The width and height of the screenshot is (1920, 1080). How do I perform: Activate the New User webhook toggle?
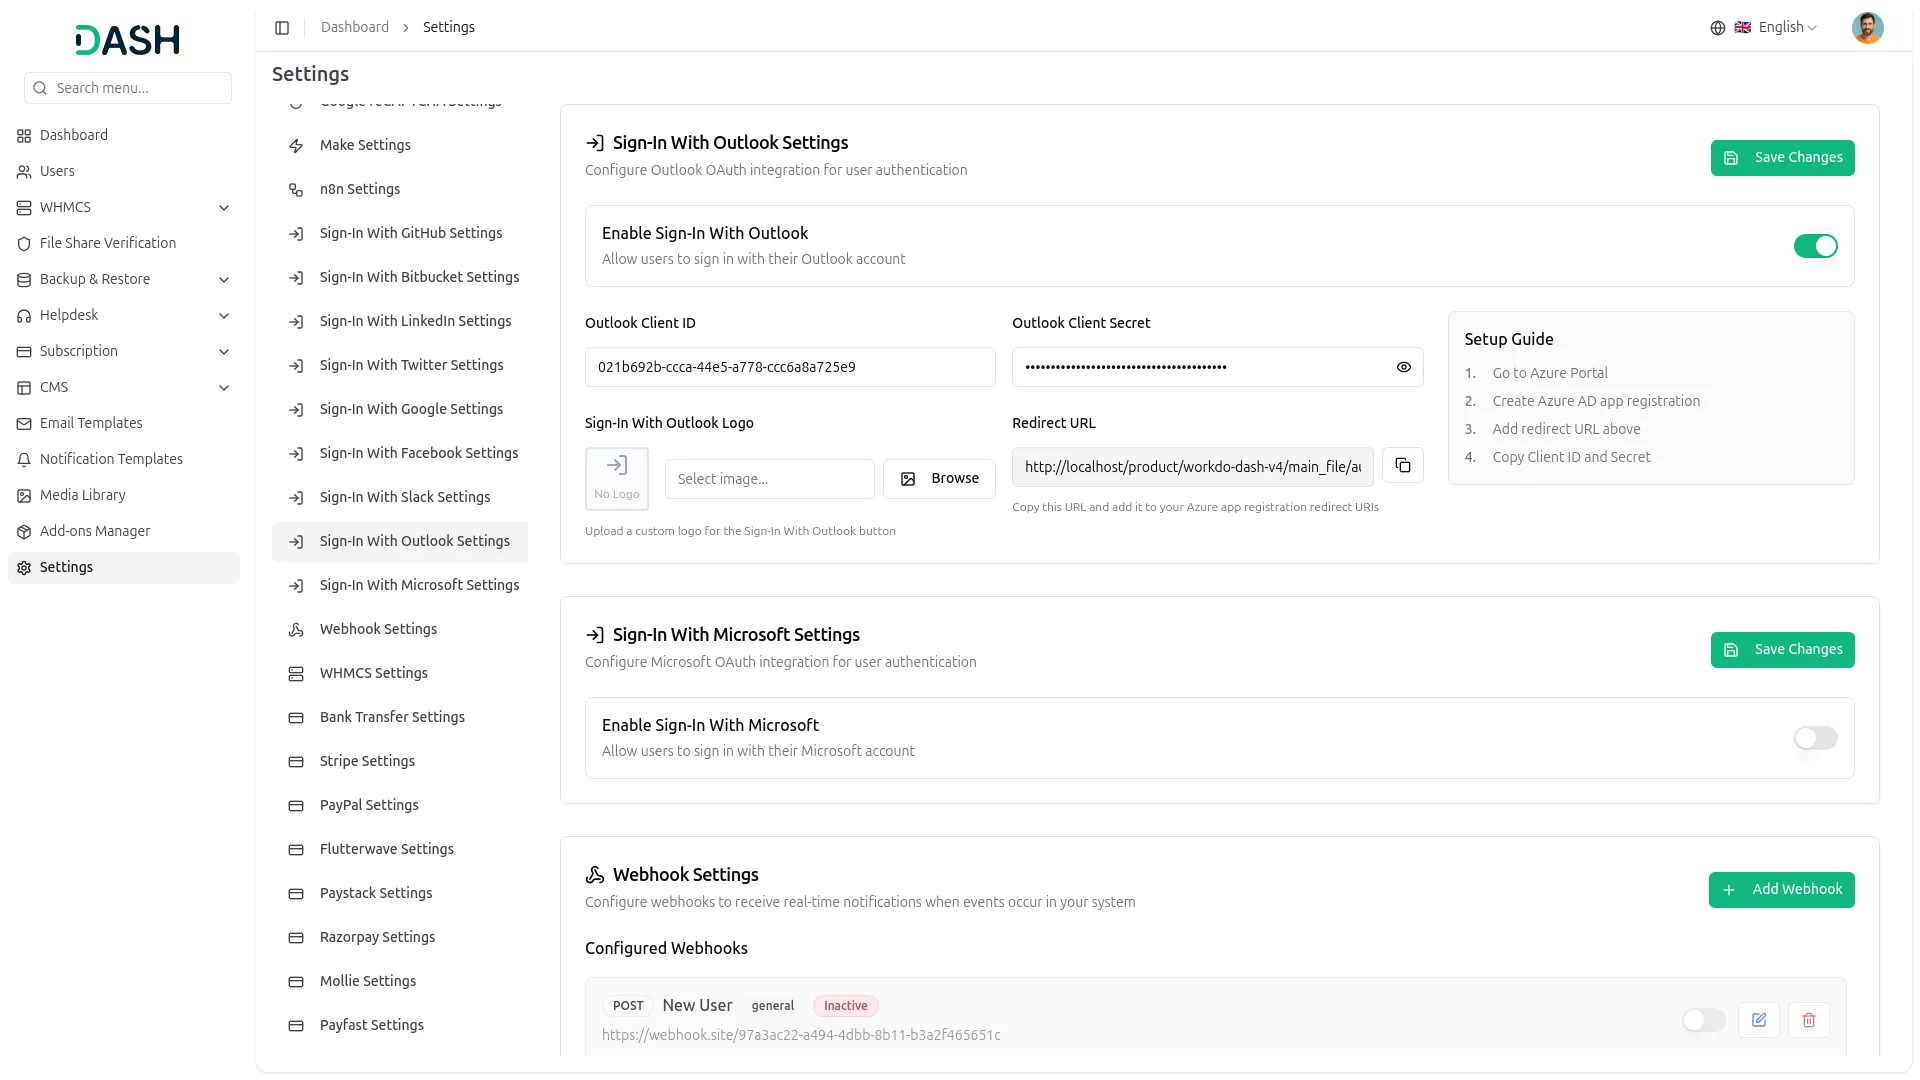point(1703,1020)
